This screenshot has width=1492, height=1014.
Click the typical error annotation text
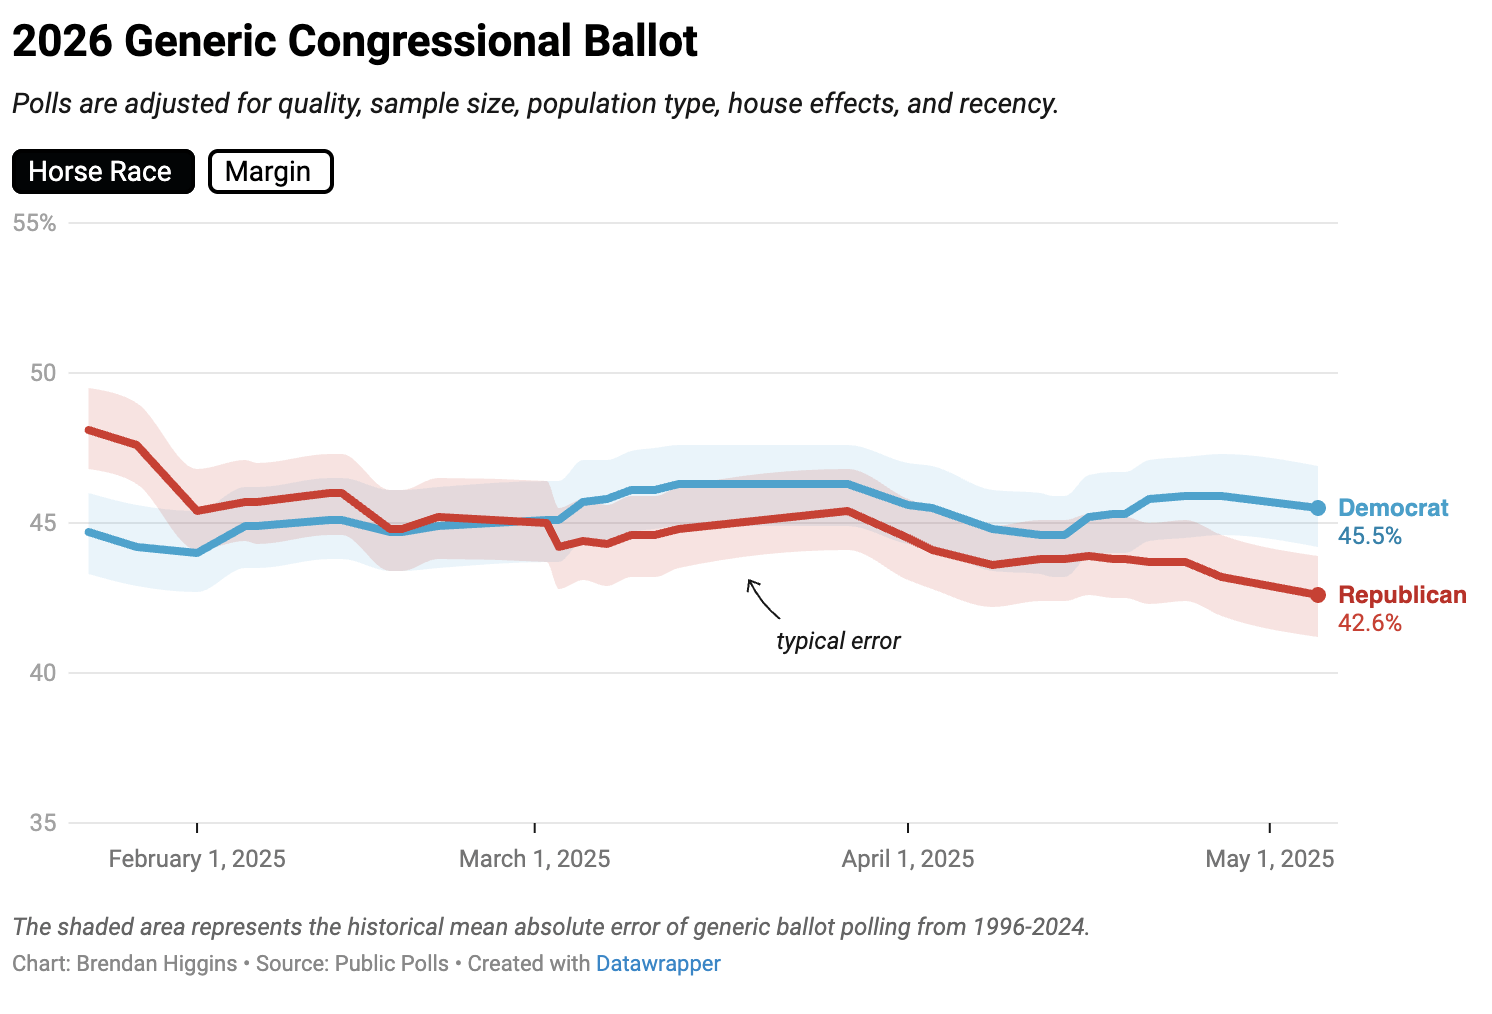click(838, 641)
